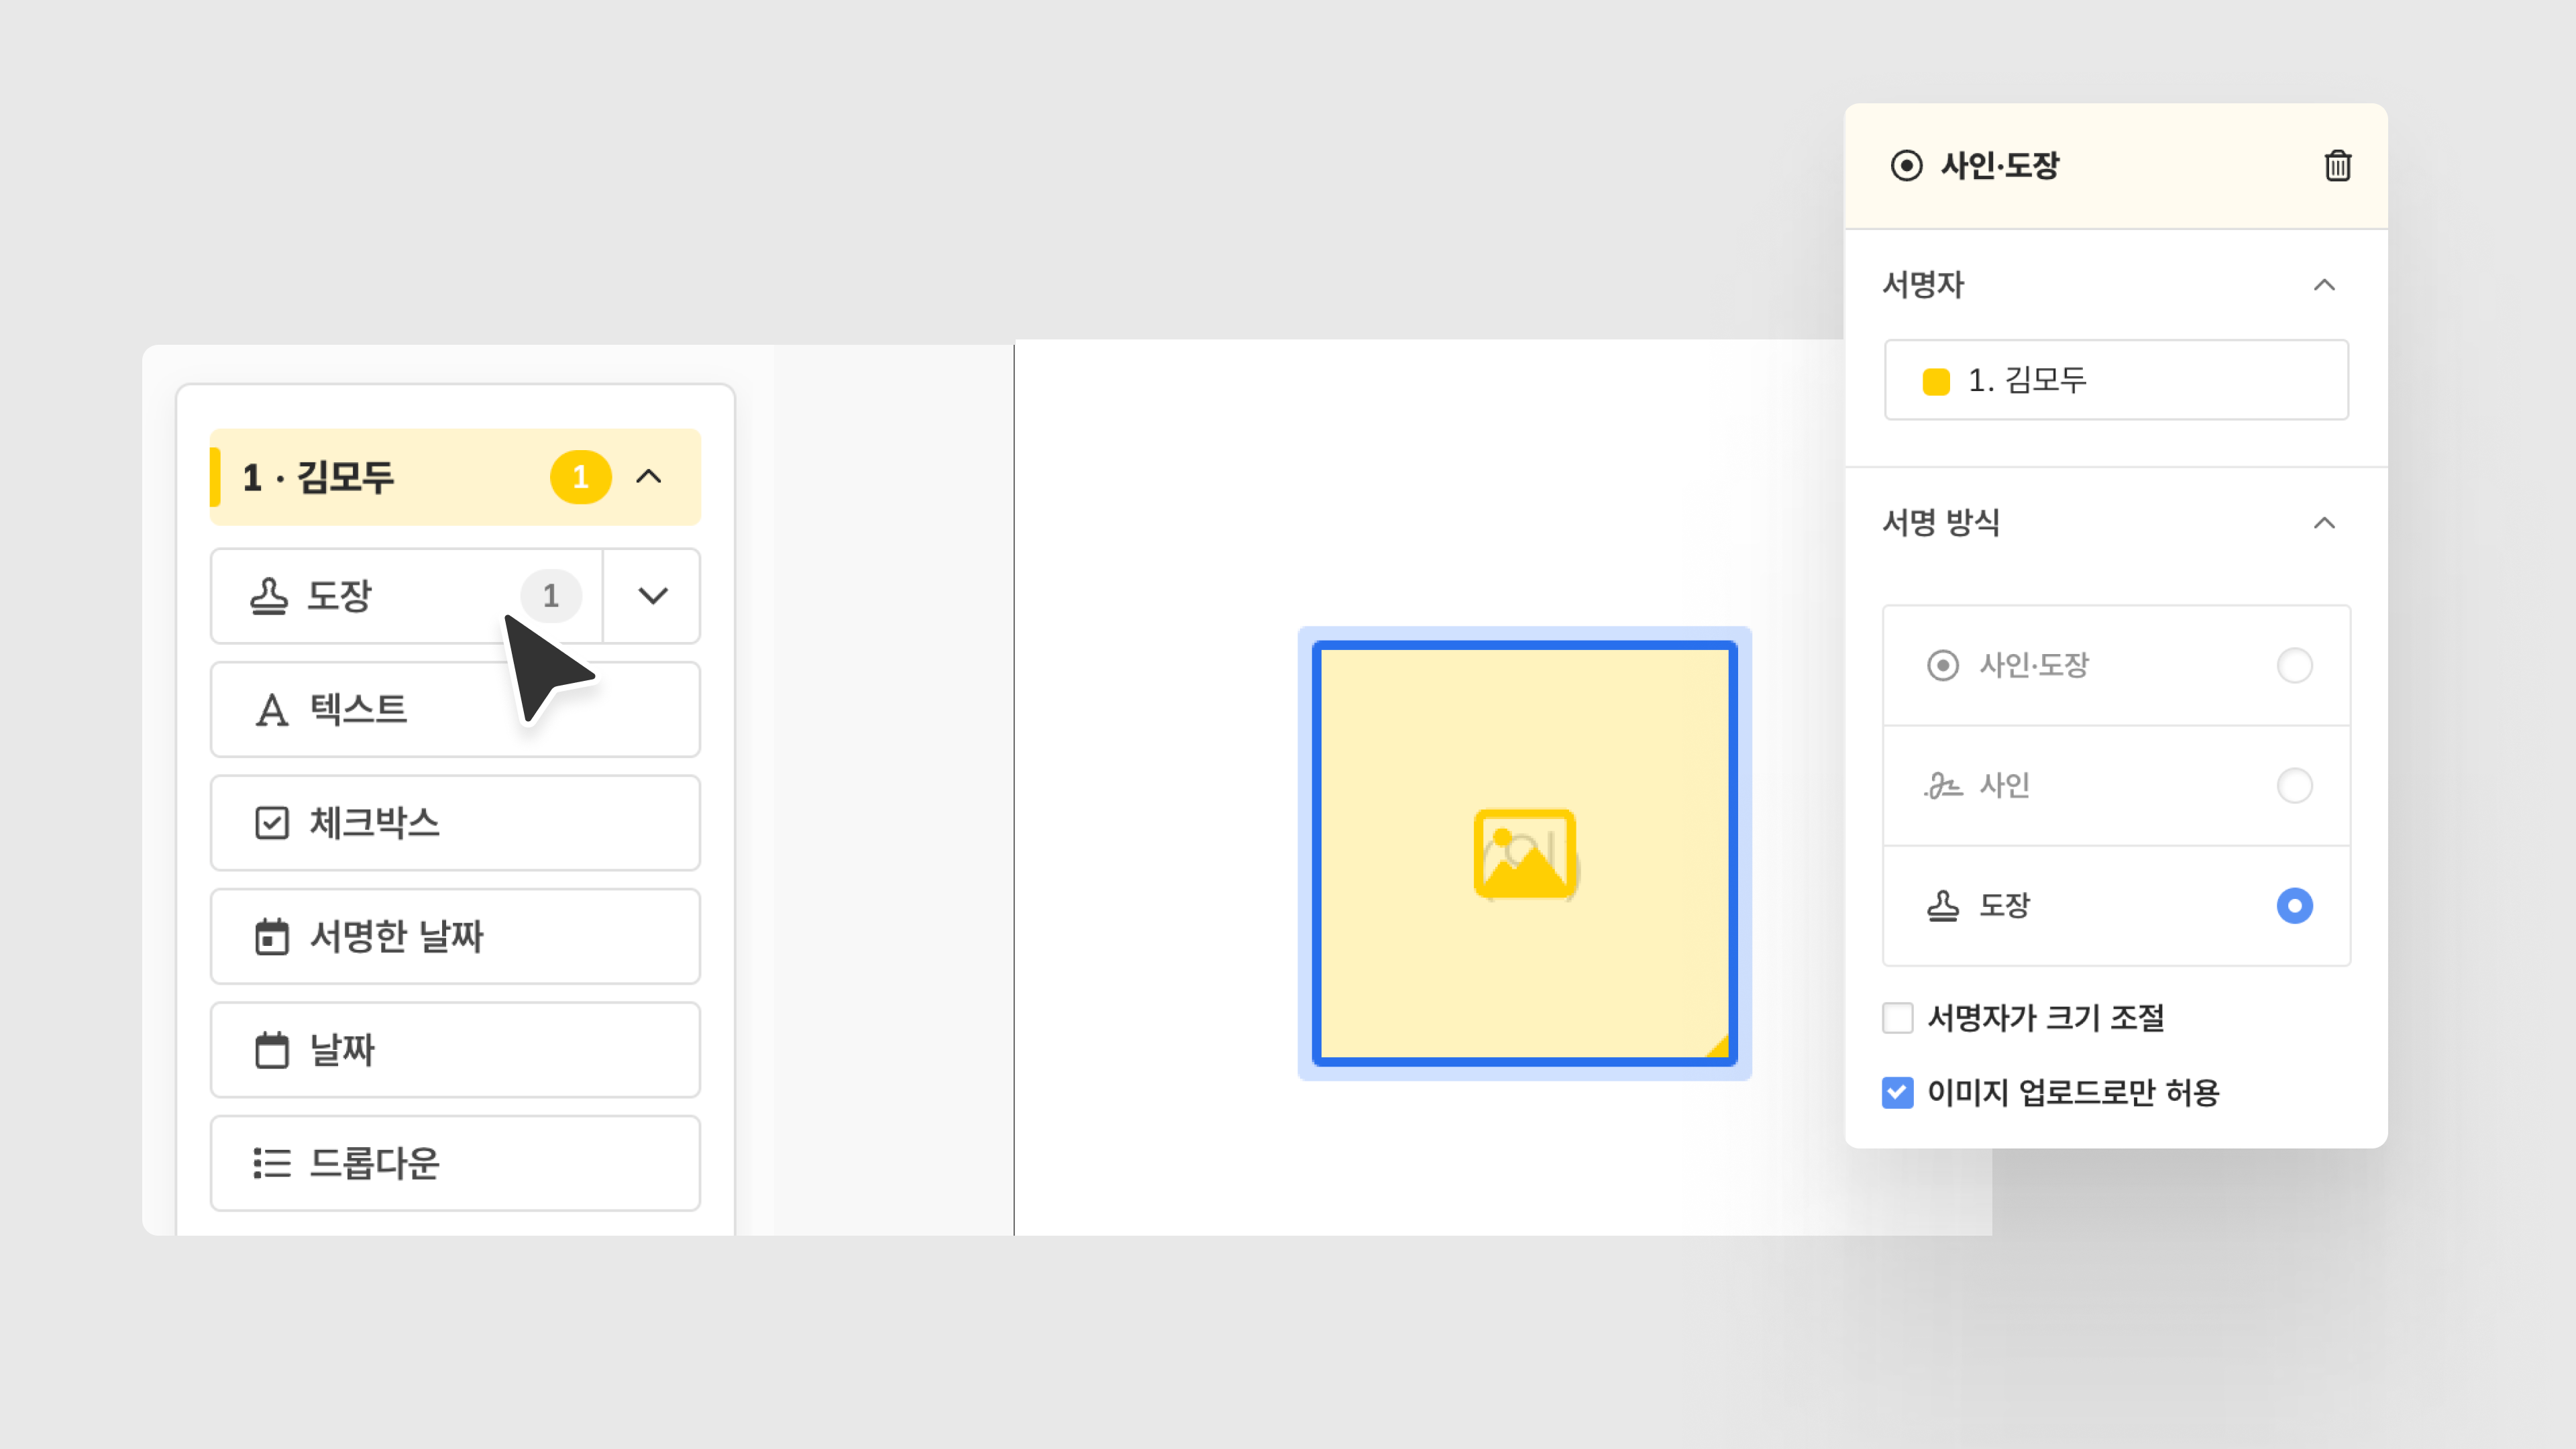Click the text A icon
Image resolution: width=2576 pixels, height=1449 pixels.
tap(271, 710)
